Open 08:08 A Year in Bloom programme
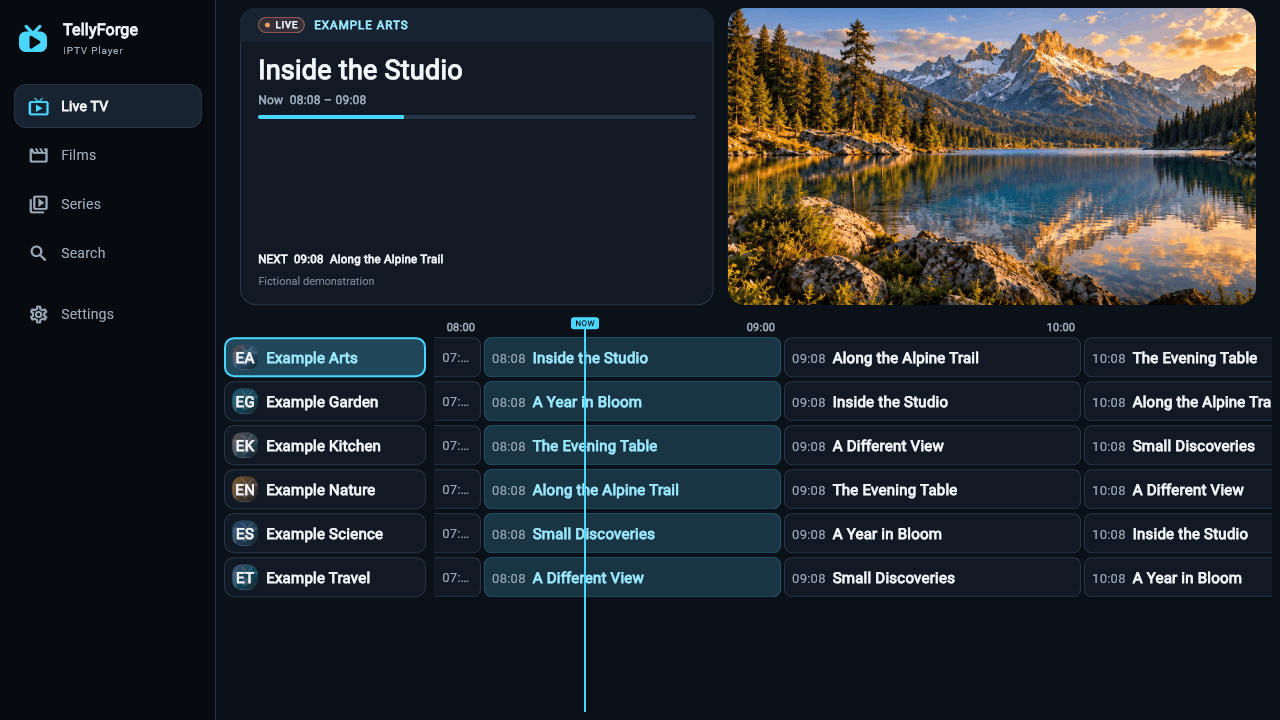 click(x=632, y=402)
